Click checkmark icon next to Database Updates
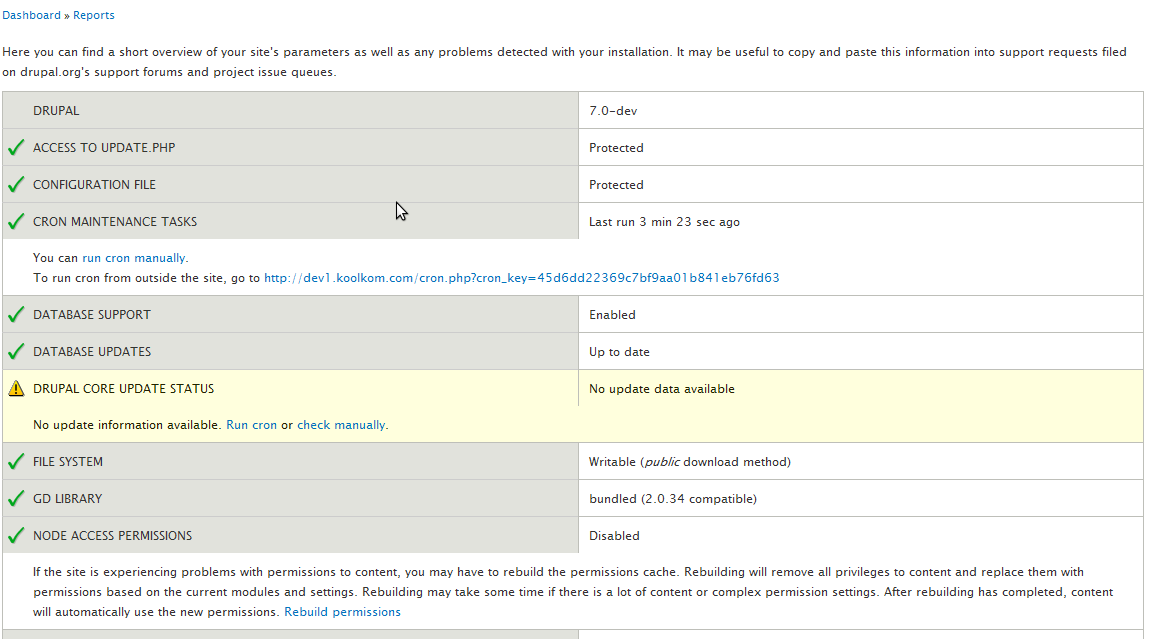The height and width of the screenshot is (639, 1156). [x=16, y=352]
